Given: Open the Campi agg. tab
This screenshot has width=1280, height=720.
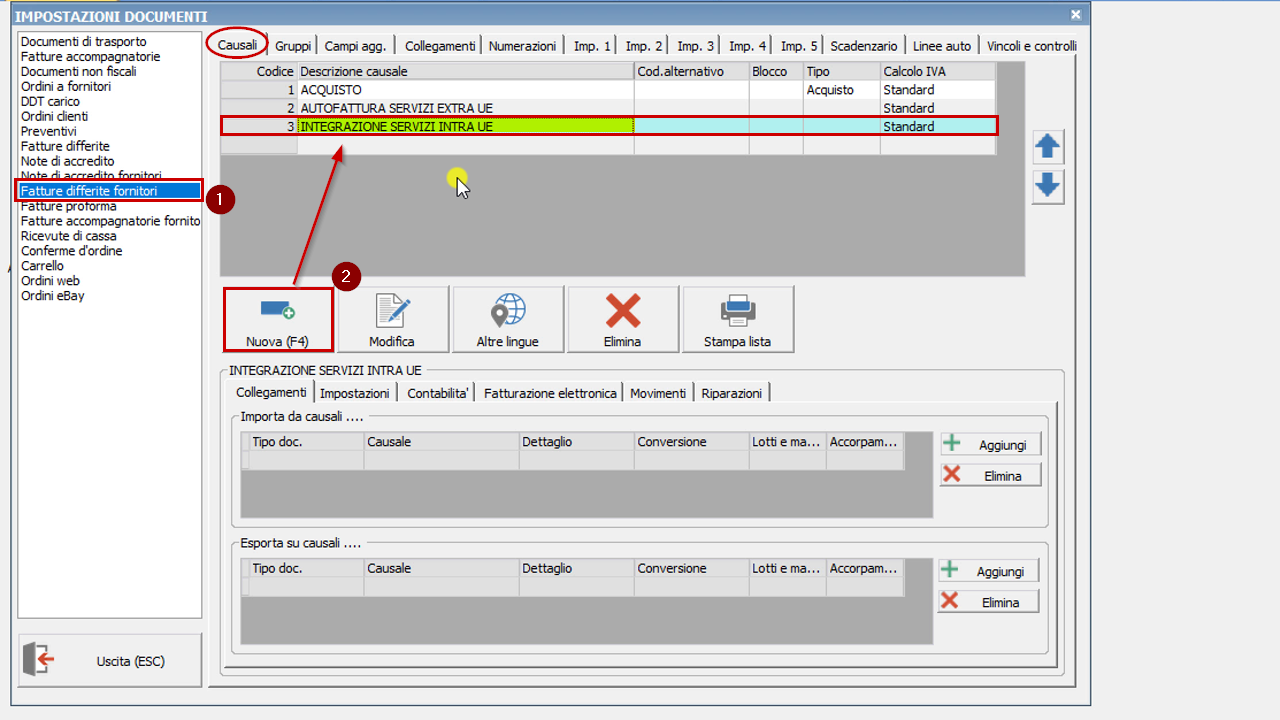Looking at the screenshot, I should [356, 46].
